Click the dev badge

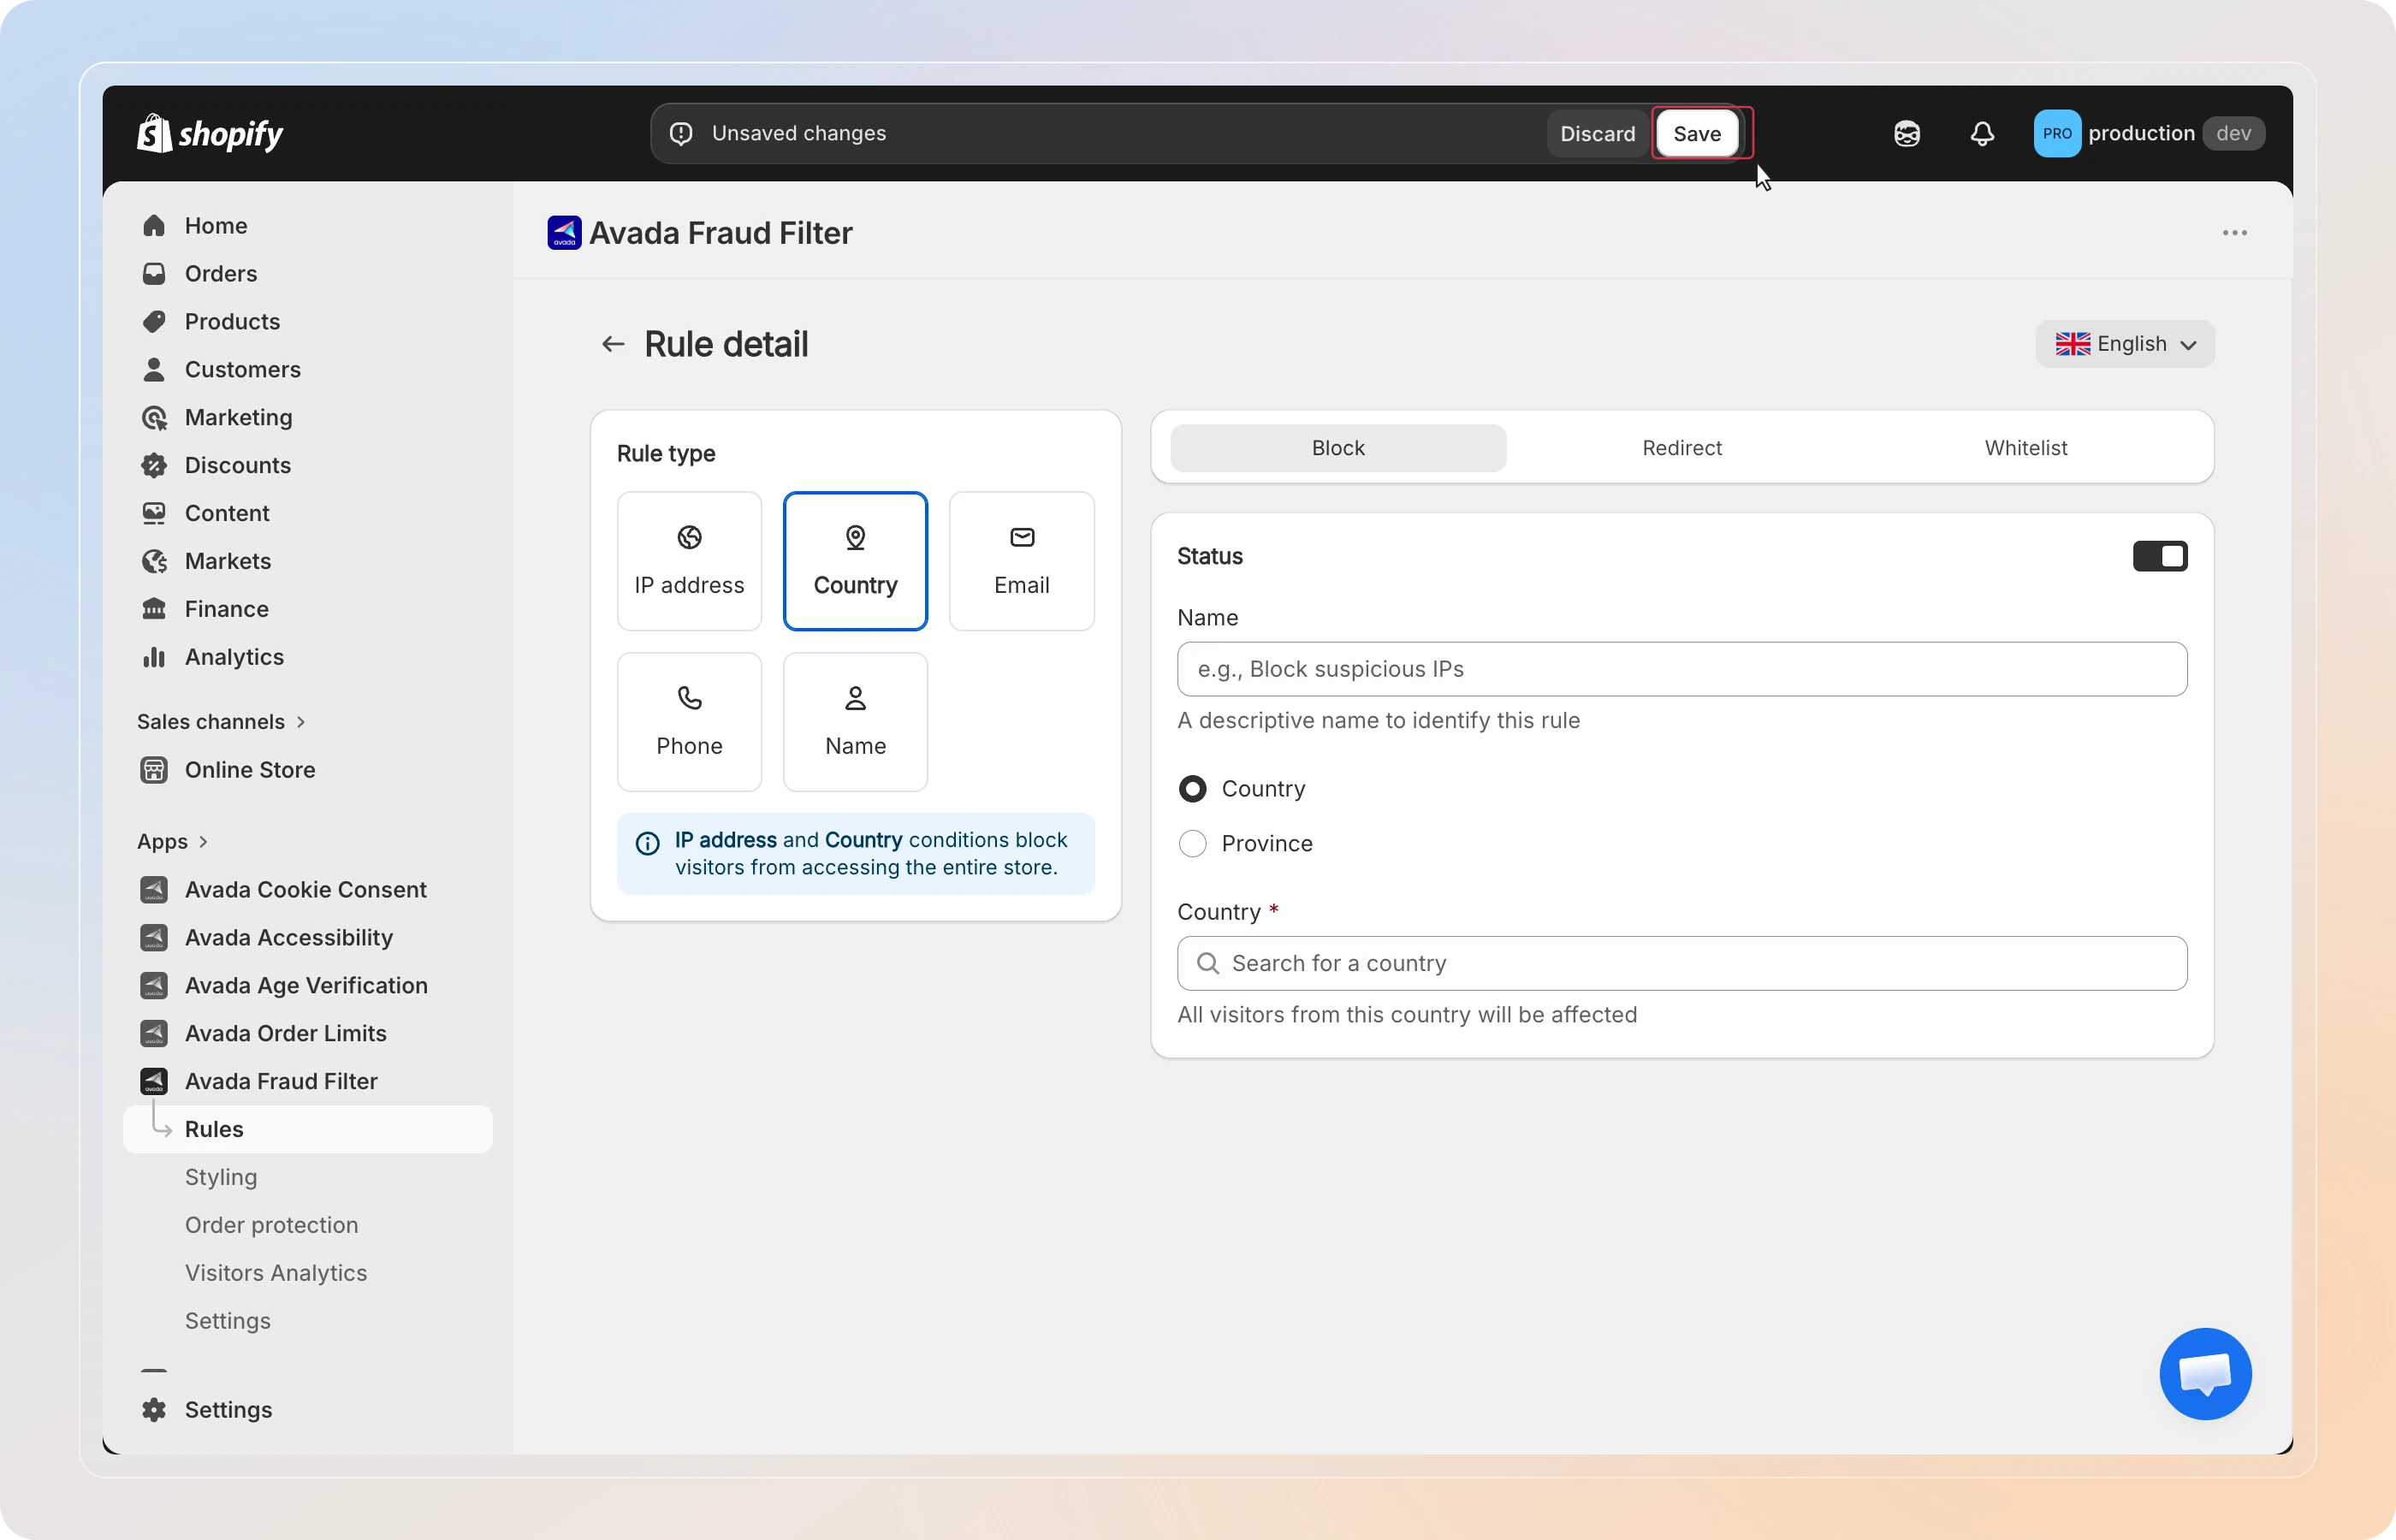(2233, 133)
